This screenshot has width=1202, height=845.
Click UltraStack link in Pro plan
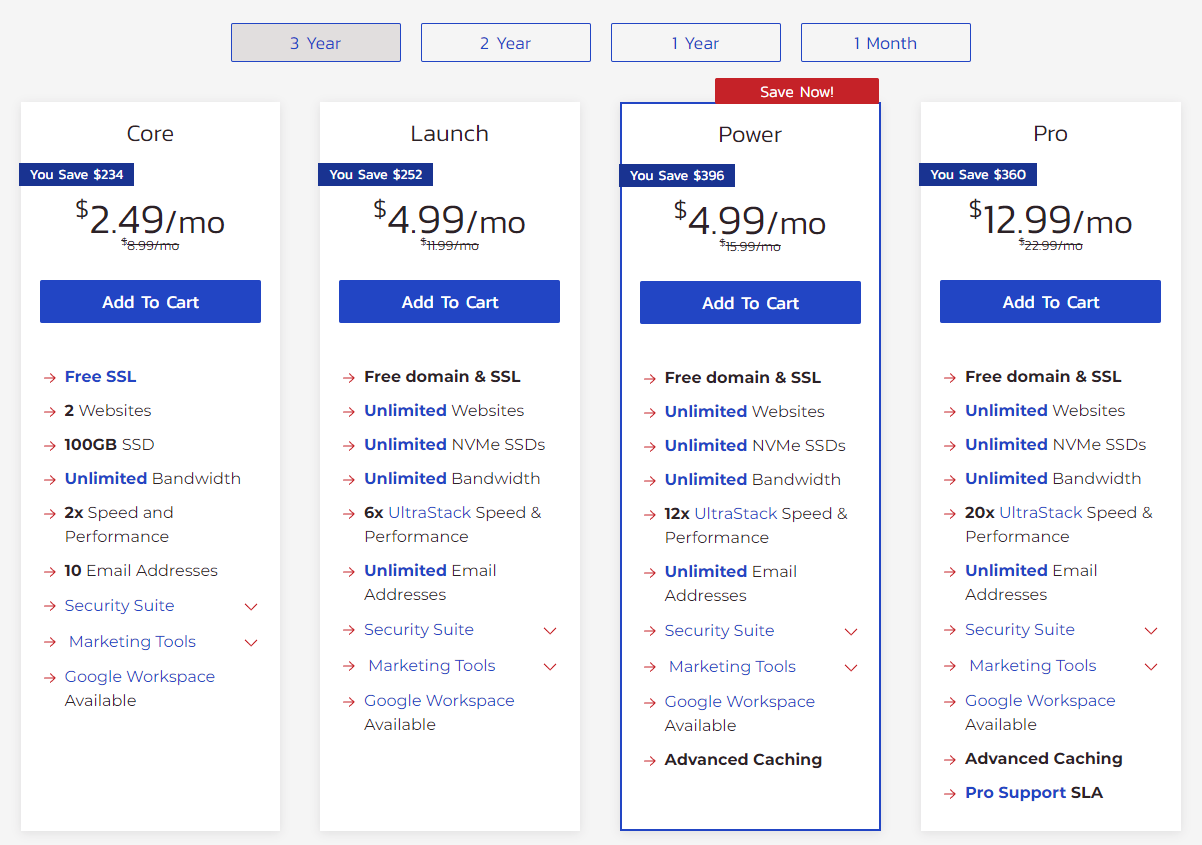point(1041,512)
